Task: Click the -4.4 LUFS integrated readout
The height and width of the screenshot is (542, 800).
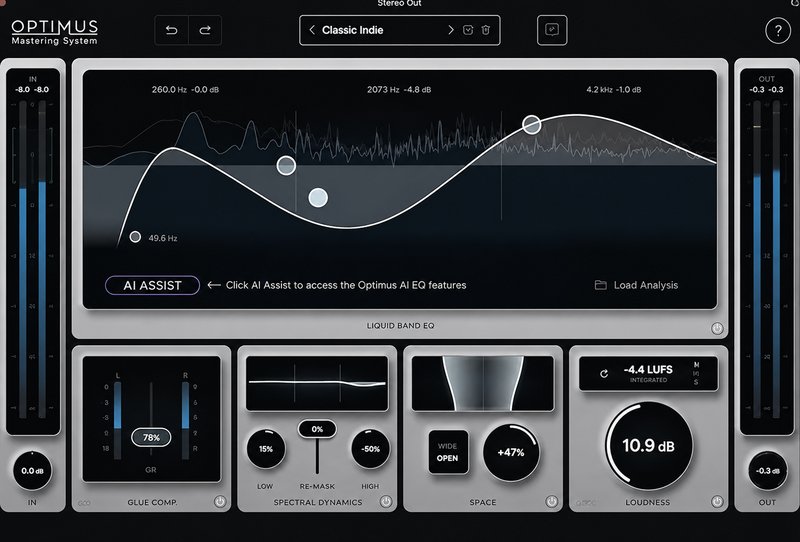Action: coord(648,373)
